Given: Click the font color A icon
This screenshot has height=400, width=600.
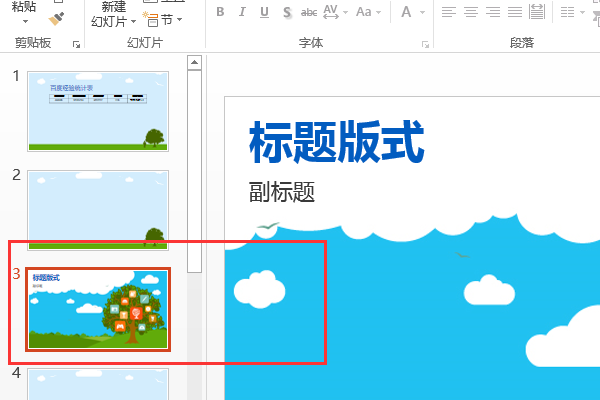Looking at the screenshot, I should pyautogui.click(x=406, y=12).
